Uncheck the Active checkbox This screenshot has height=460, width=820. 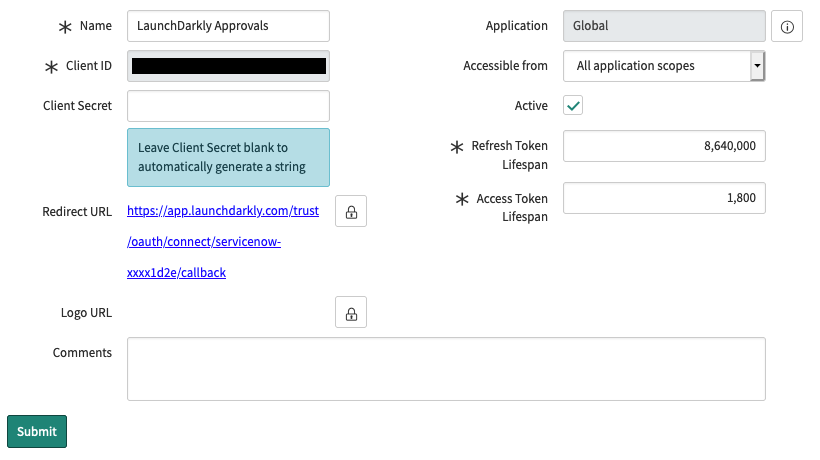[574, 105]
